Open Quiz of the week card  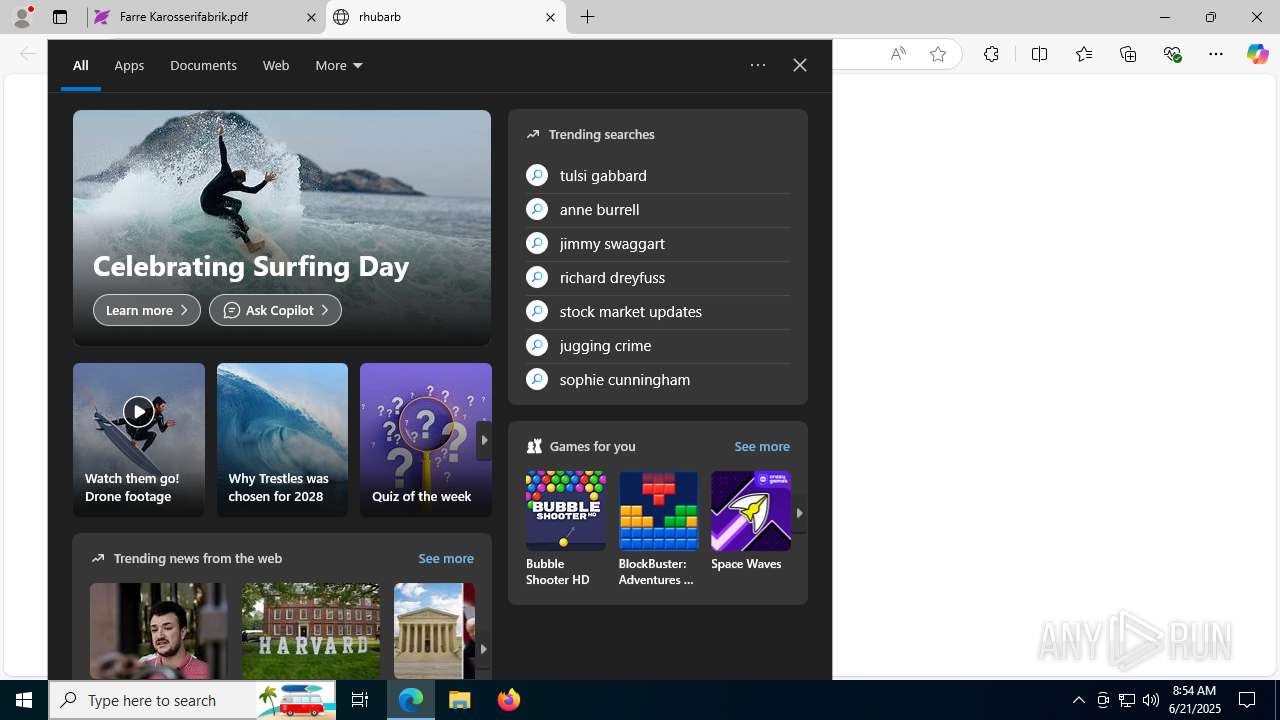coord(426,440)
